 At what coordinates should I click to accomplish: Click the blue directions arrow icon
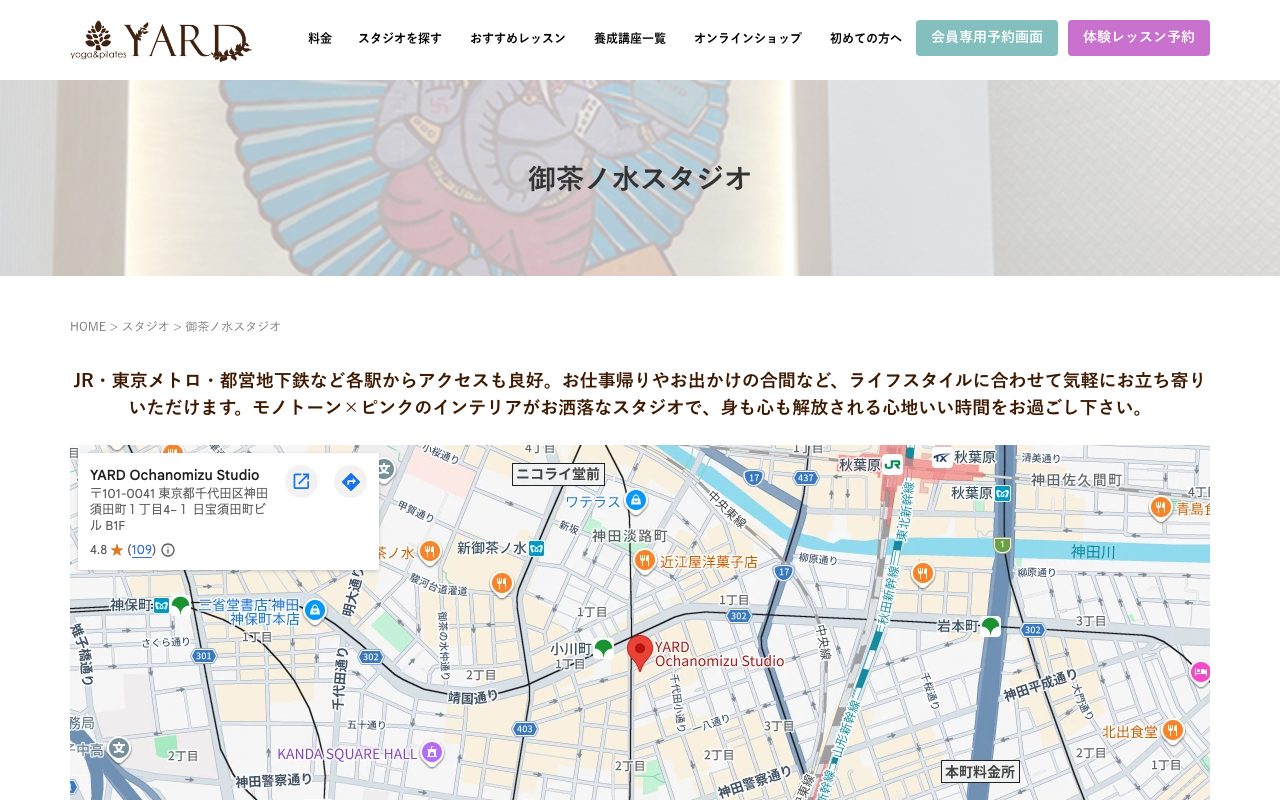pos(350,482)
